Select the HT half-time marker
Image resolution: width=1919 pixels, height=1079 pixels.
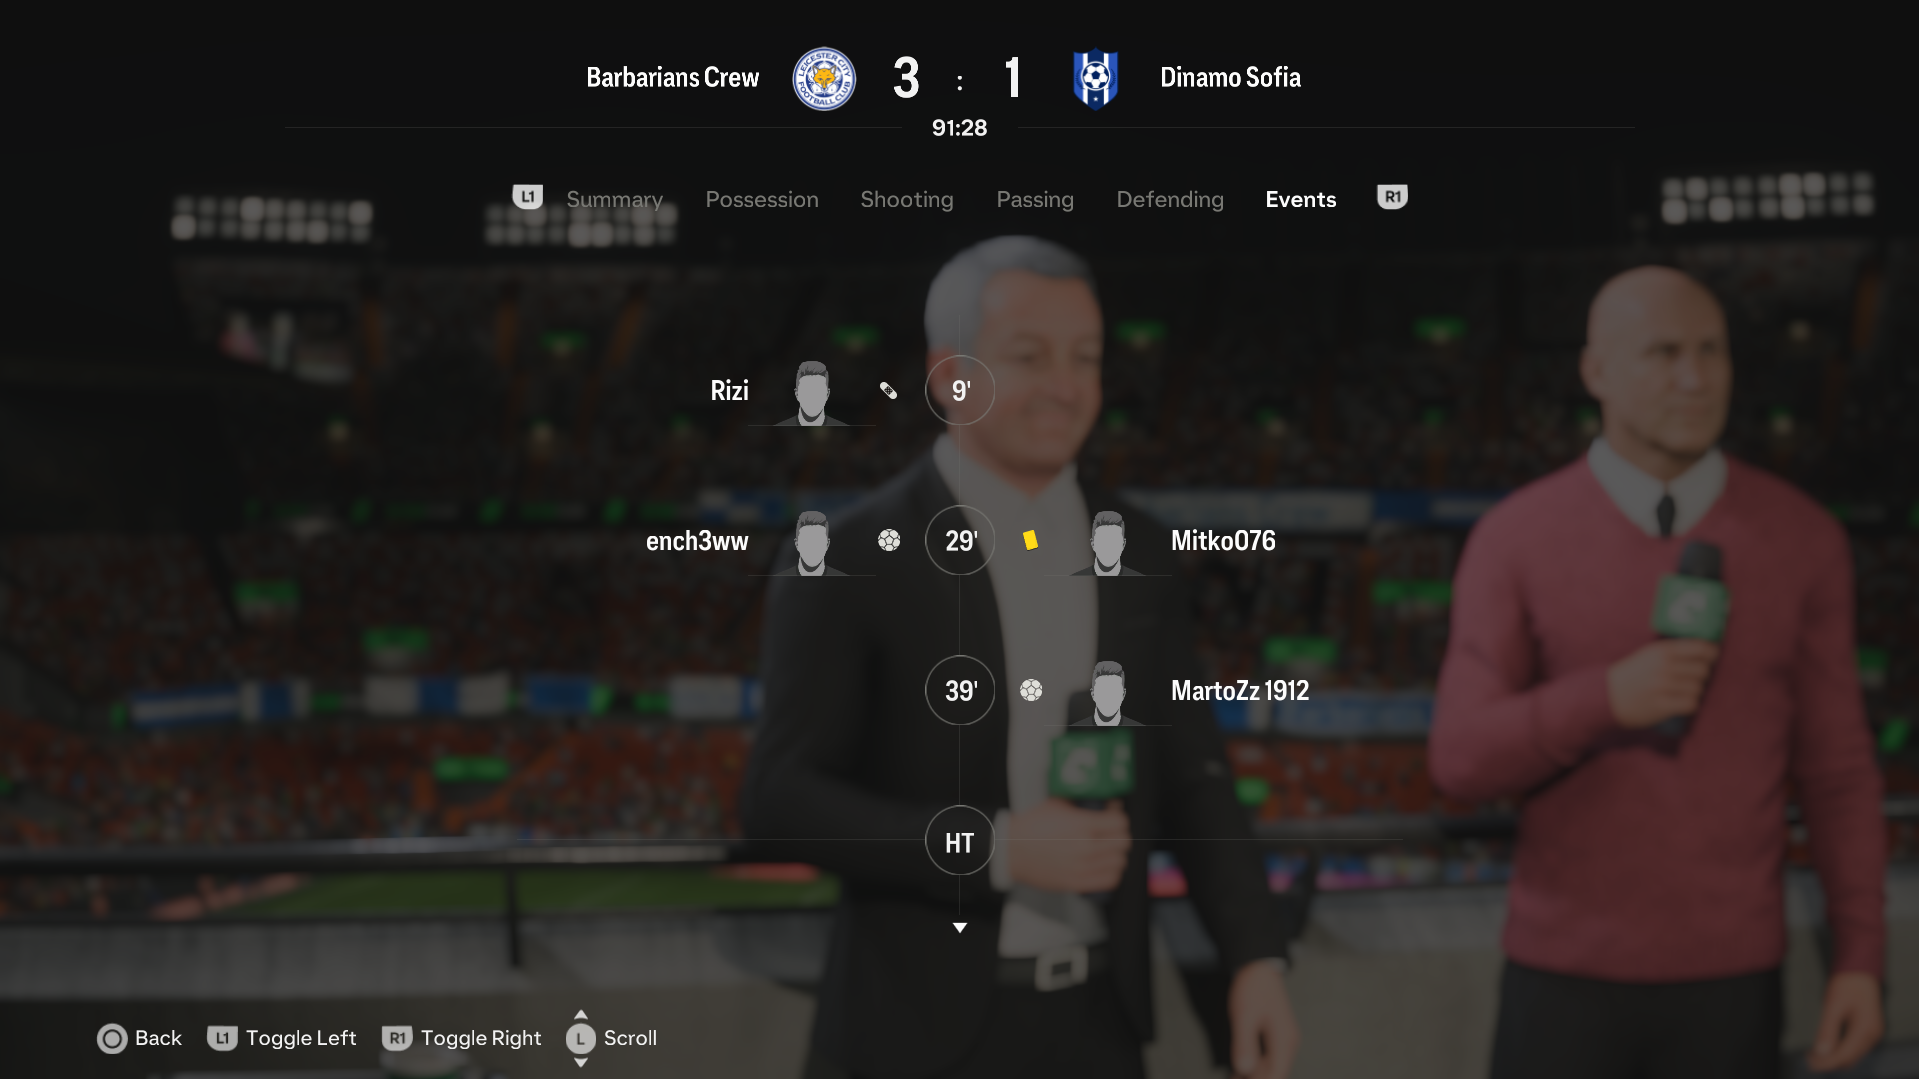pos(960,841)
